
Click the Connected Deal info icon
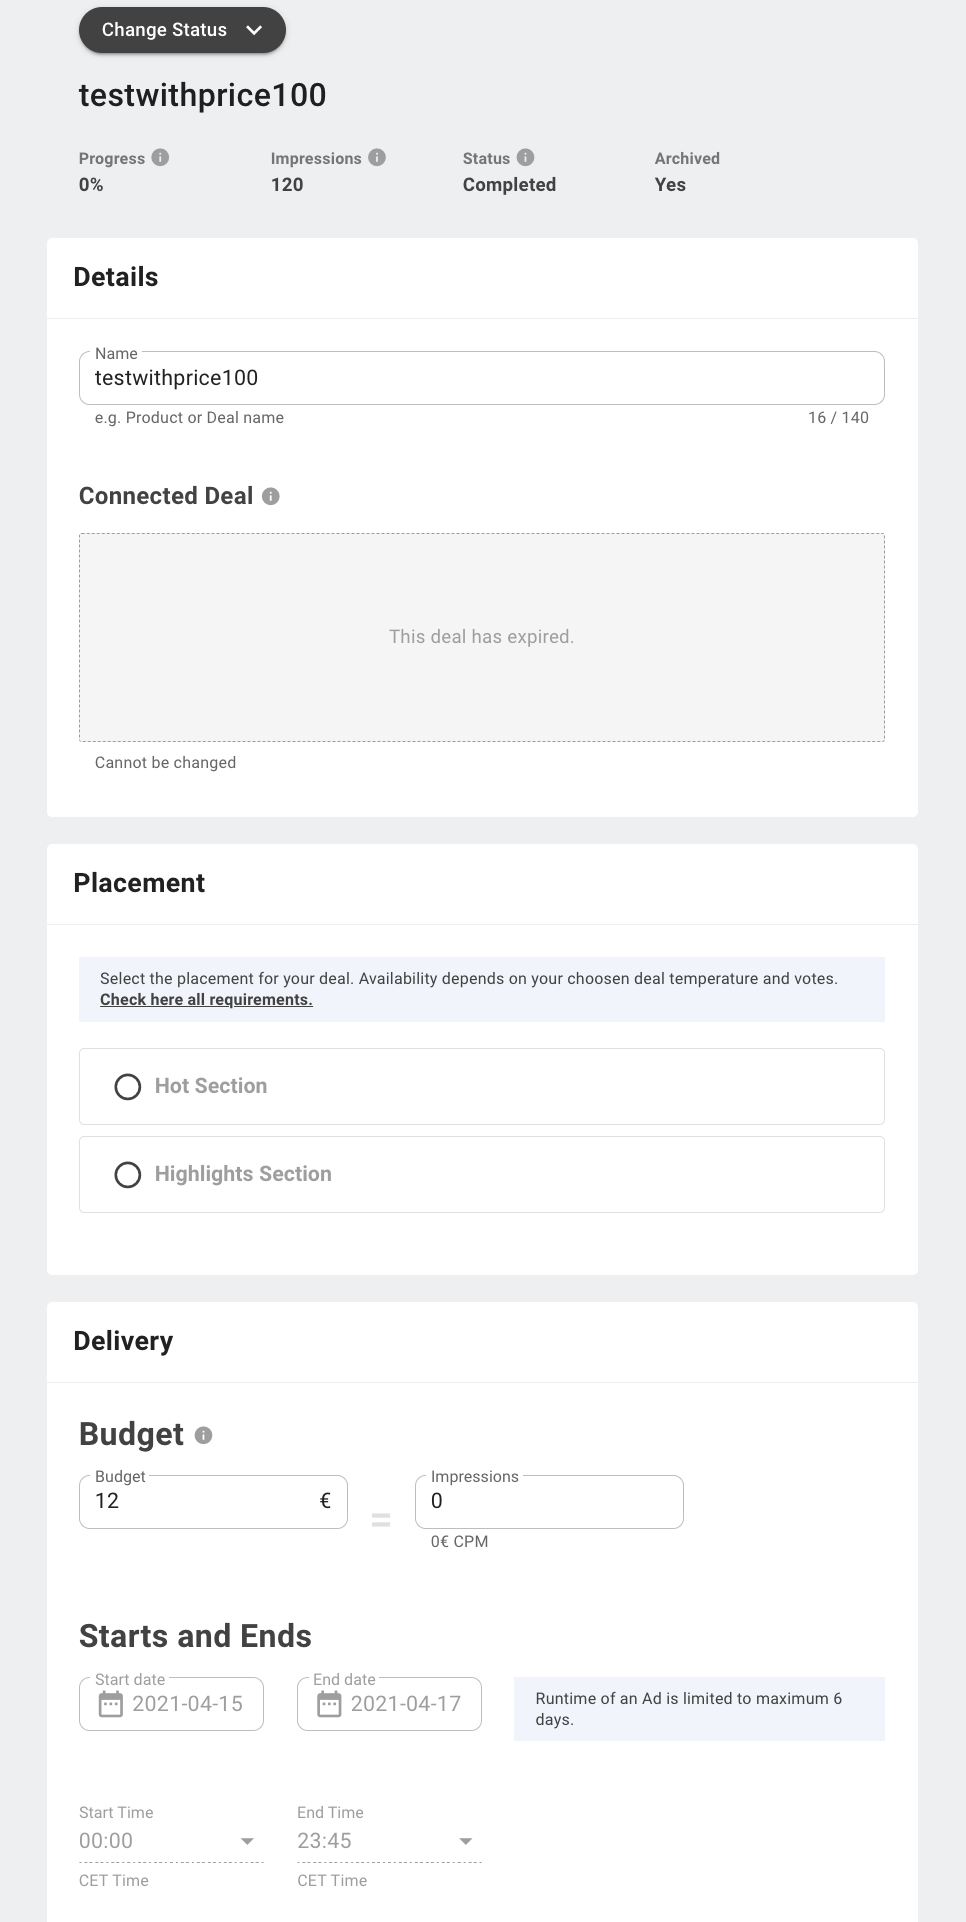pos(271,496)
